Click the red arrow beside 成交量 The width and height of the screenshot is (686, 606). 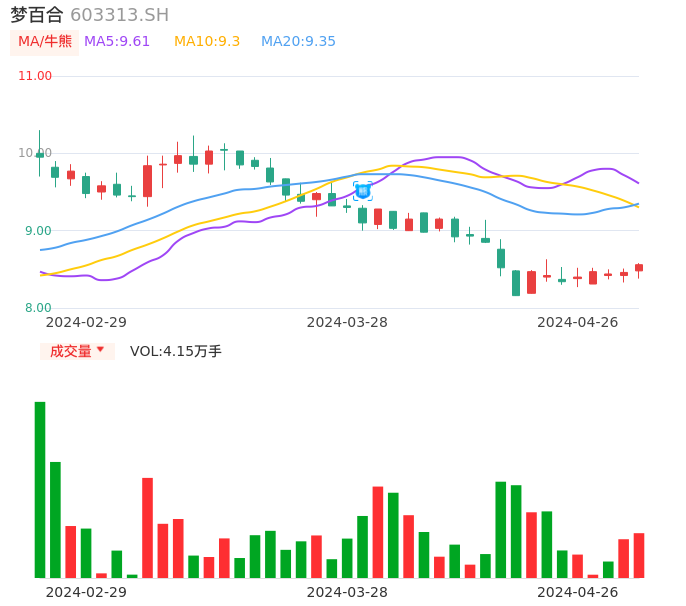point(100,350)
